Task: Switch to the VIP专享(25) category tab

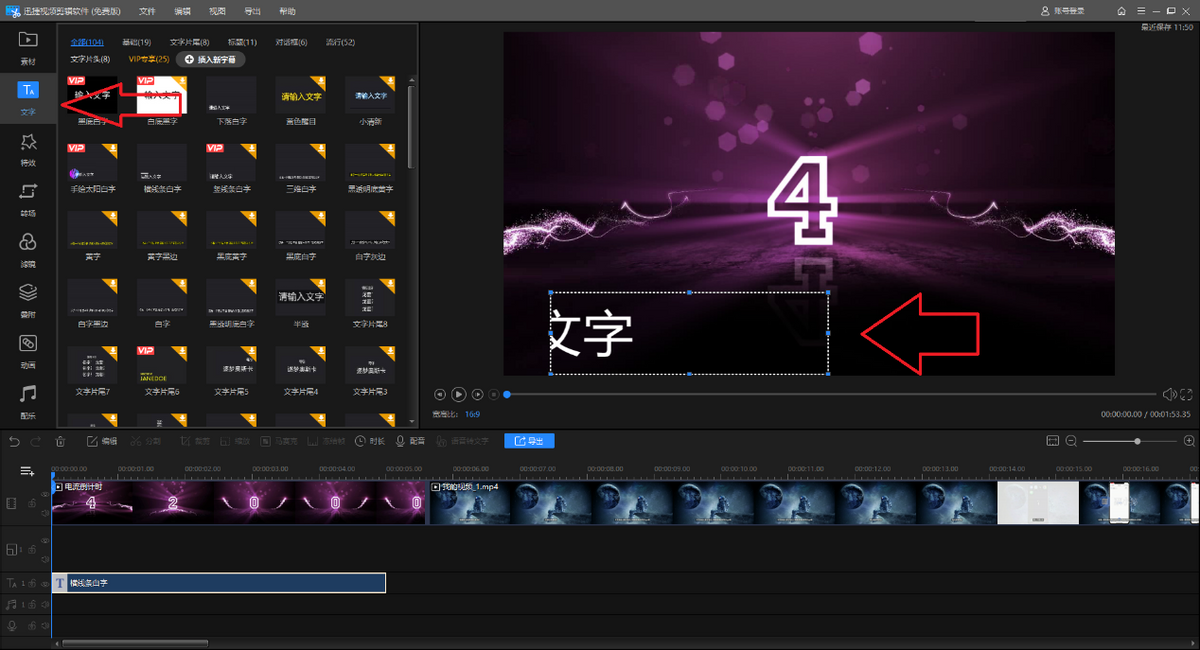Action: click(x=149, y=60)
